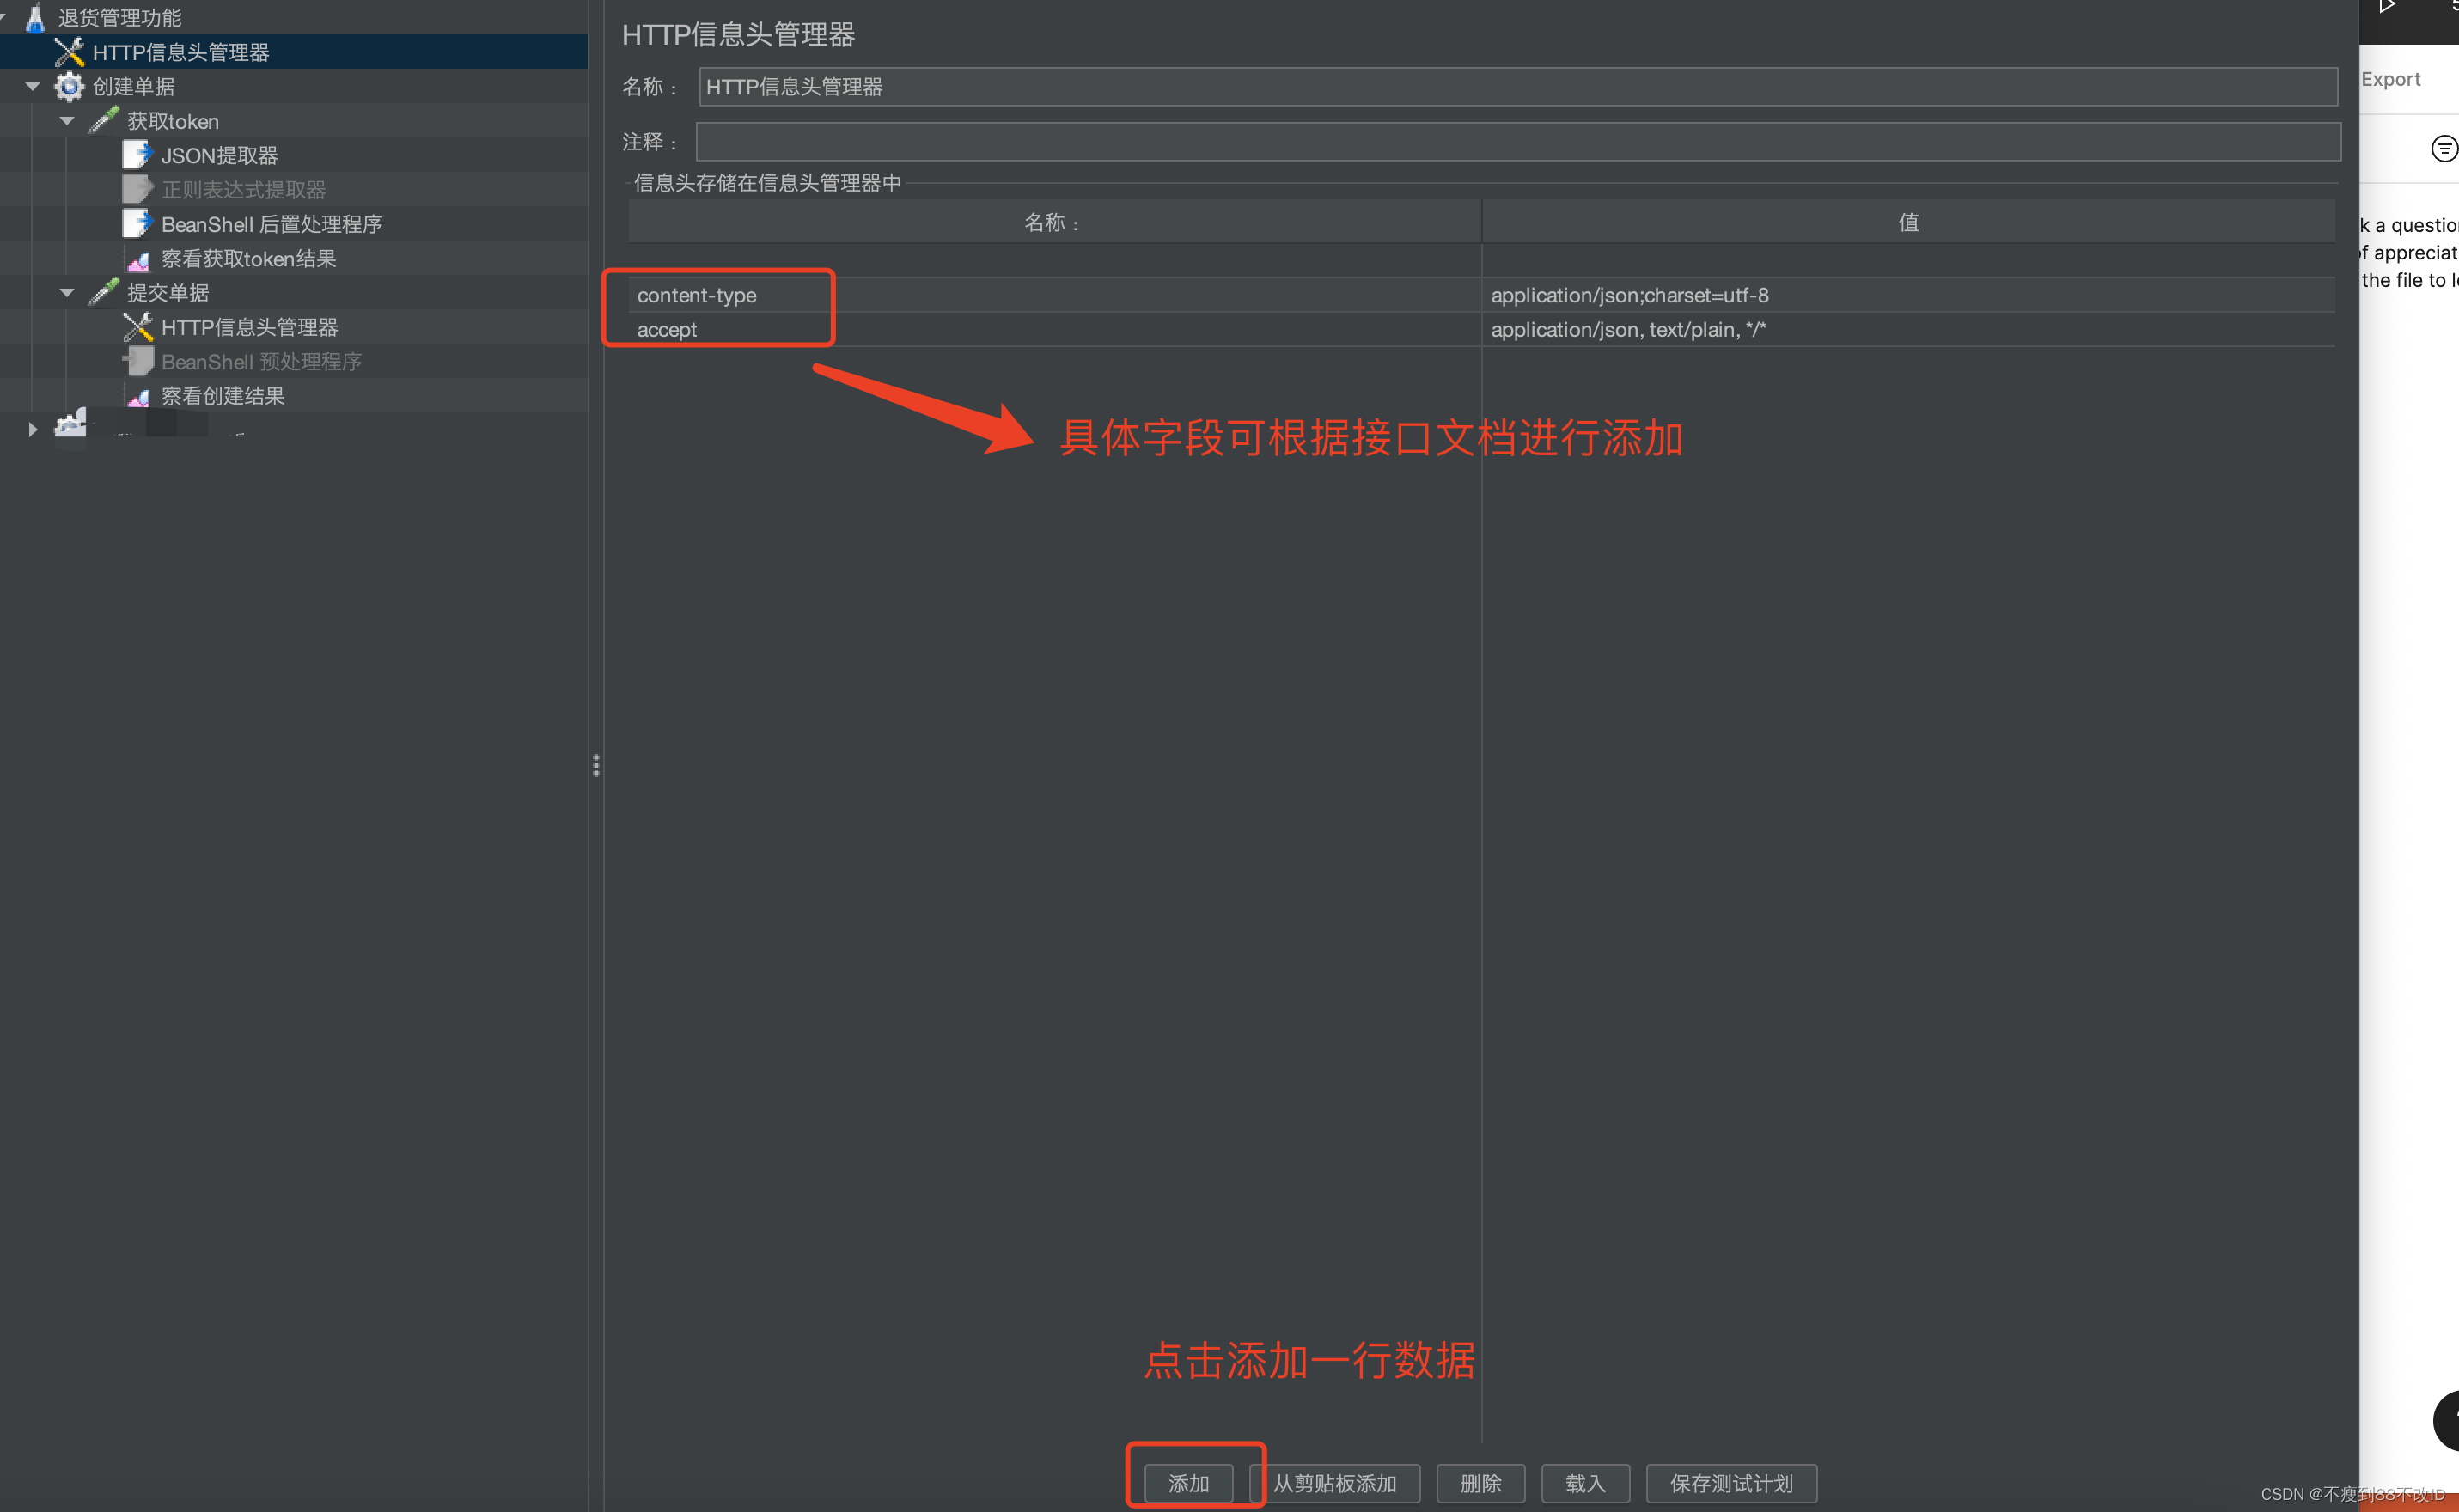
Task: Click the 添加 button
Action: 1188,1482
